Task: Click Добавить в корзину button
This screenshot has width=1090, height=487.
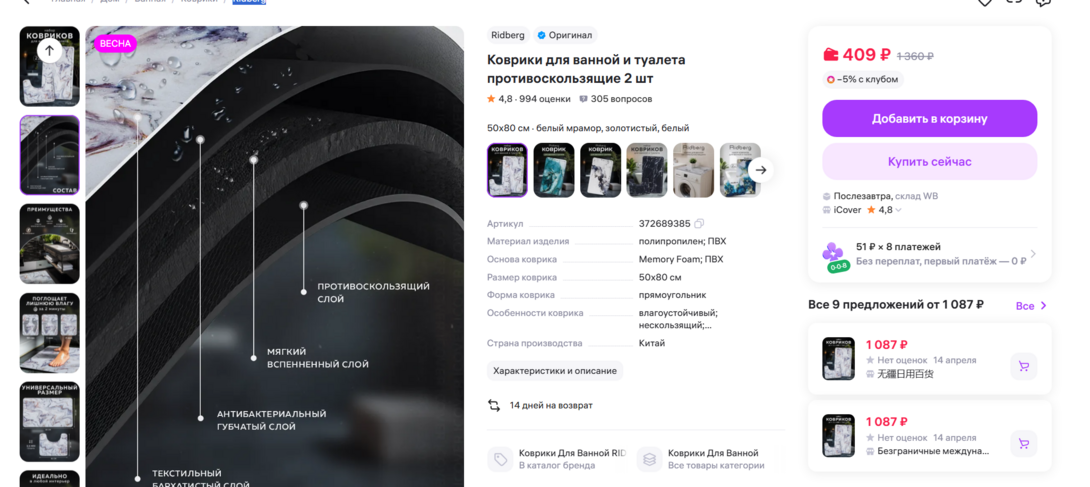Action: tap(929, 119)
